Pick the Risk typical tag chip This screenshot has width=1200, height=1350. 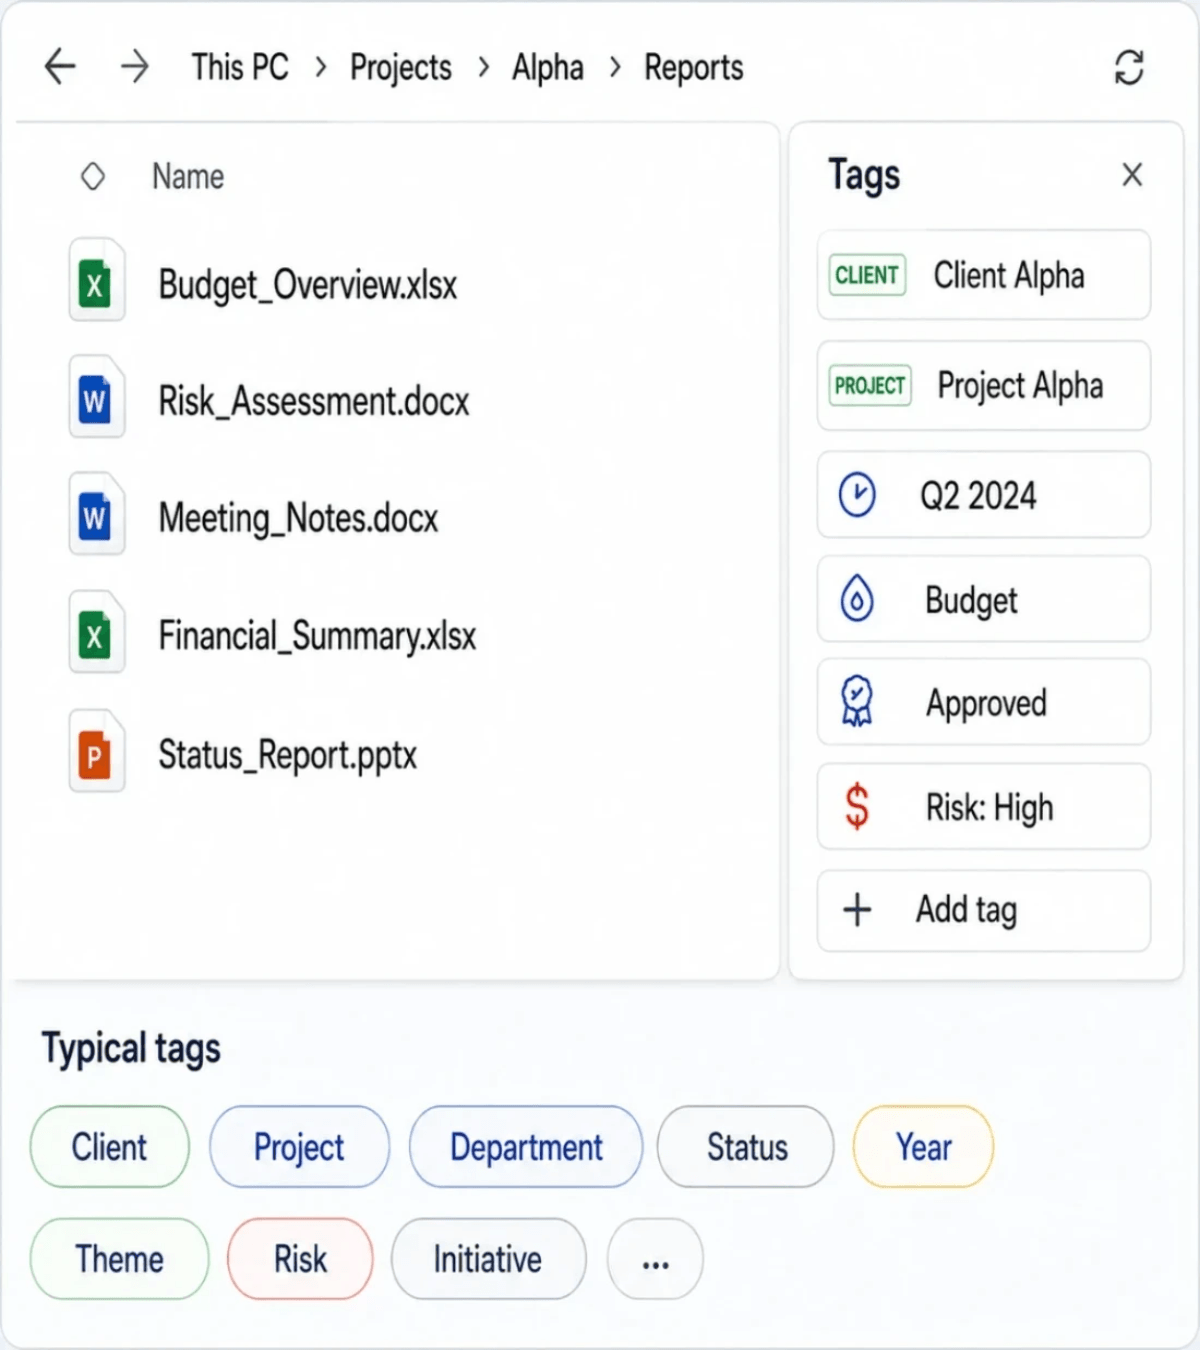(x=300, y=1259)
